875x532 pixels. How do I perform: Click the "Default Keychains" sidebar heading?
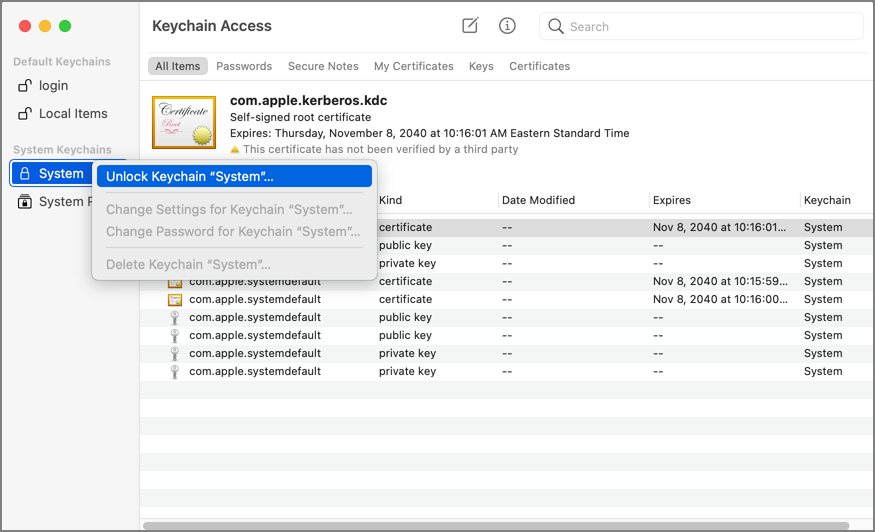pyautogui.click(x=62, y=61)
